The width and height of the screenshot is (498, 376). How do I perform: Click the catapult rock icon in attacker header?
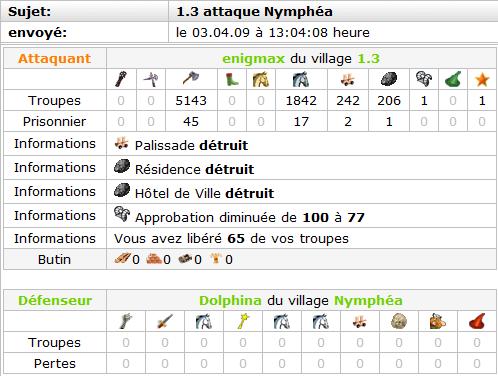click(x=389, y=79)
